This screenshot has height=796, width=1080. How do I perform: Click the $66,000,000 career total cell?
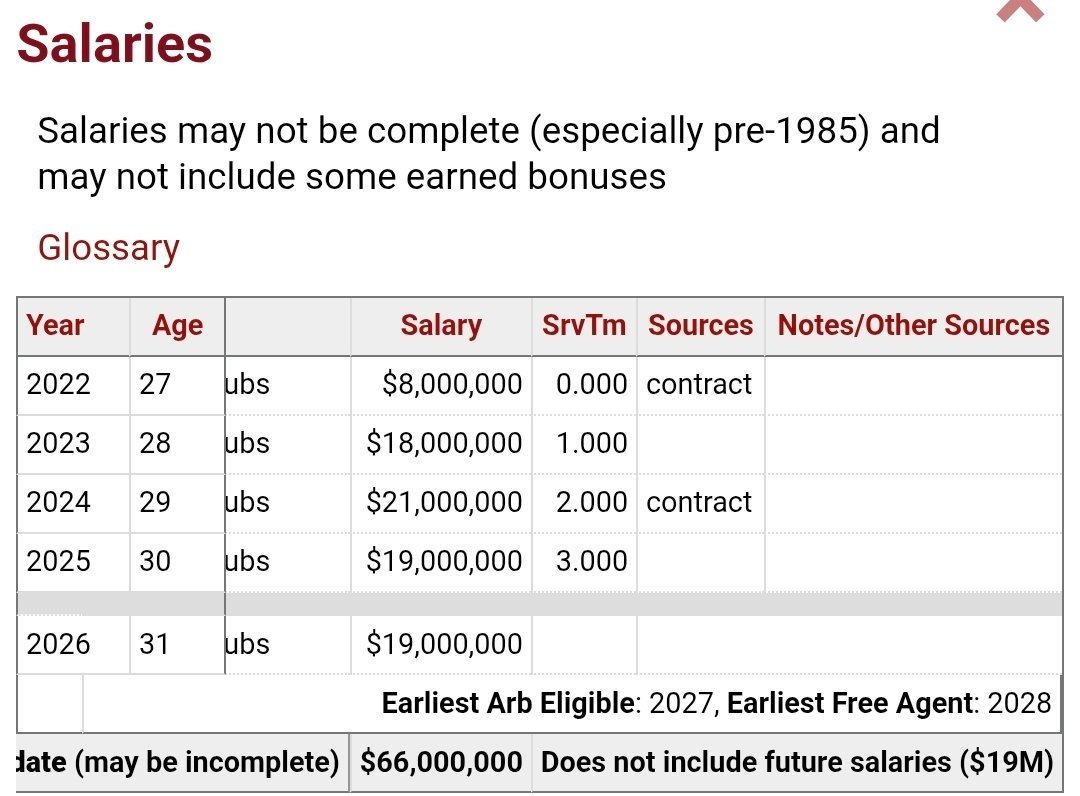pos(441,762)
